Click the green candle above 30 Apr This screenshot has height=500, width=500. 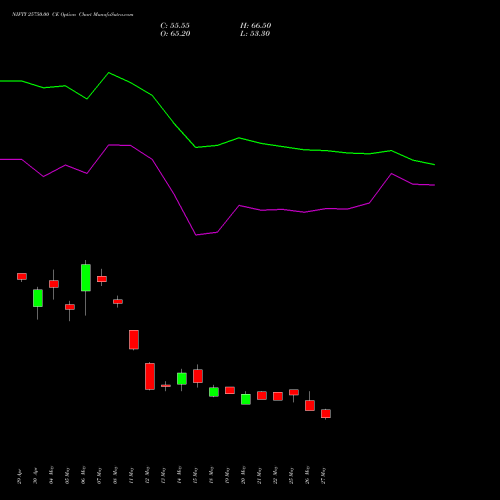point(38,298)
